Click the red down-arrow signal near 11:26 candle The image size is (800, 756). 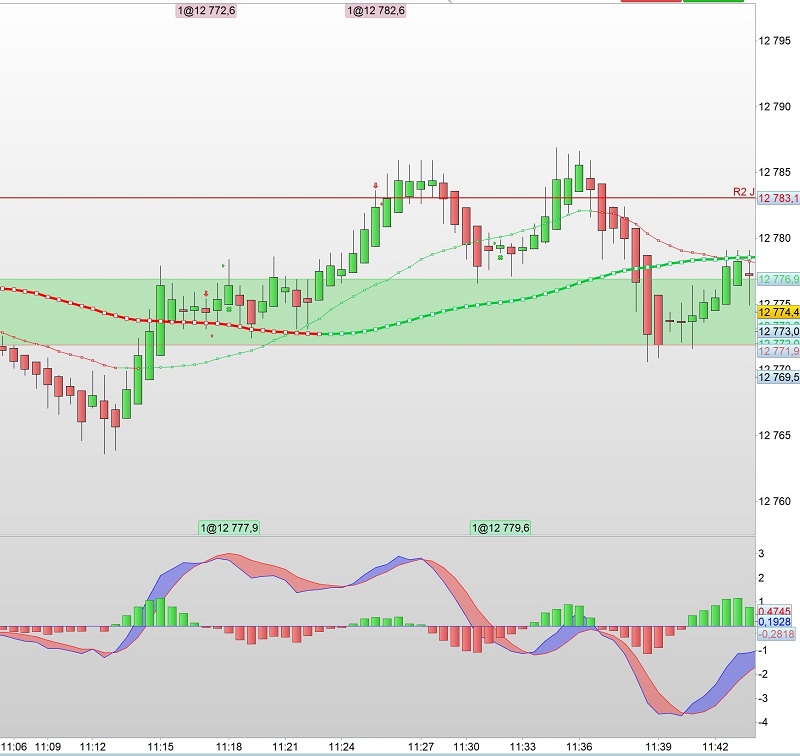coord(376,186)
